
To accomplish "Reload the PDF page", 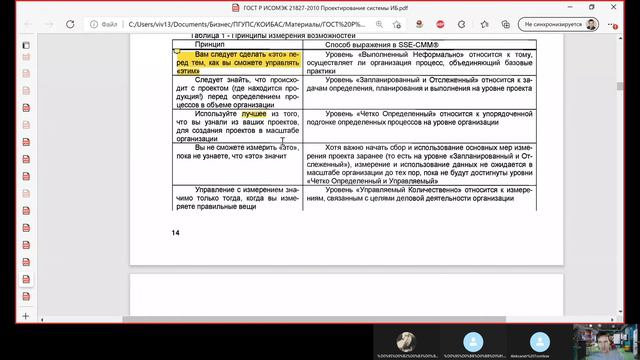I will pos(70,24).
